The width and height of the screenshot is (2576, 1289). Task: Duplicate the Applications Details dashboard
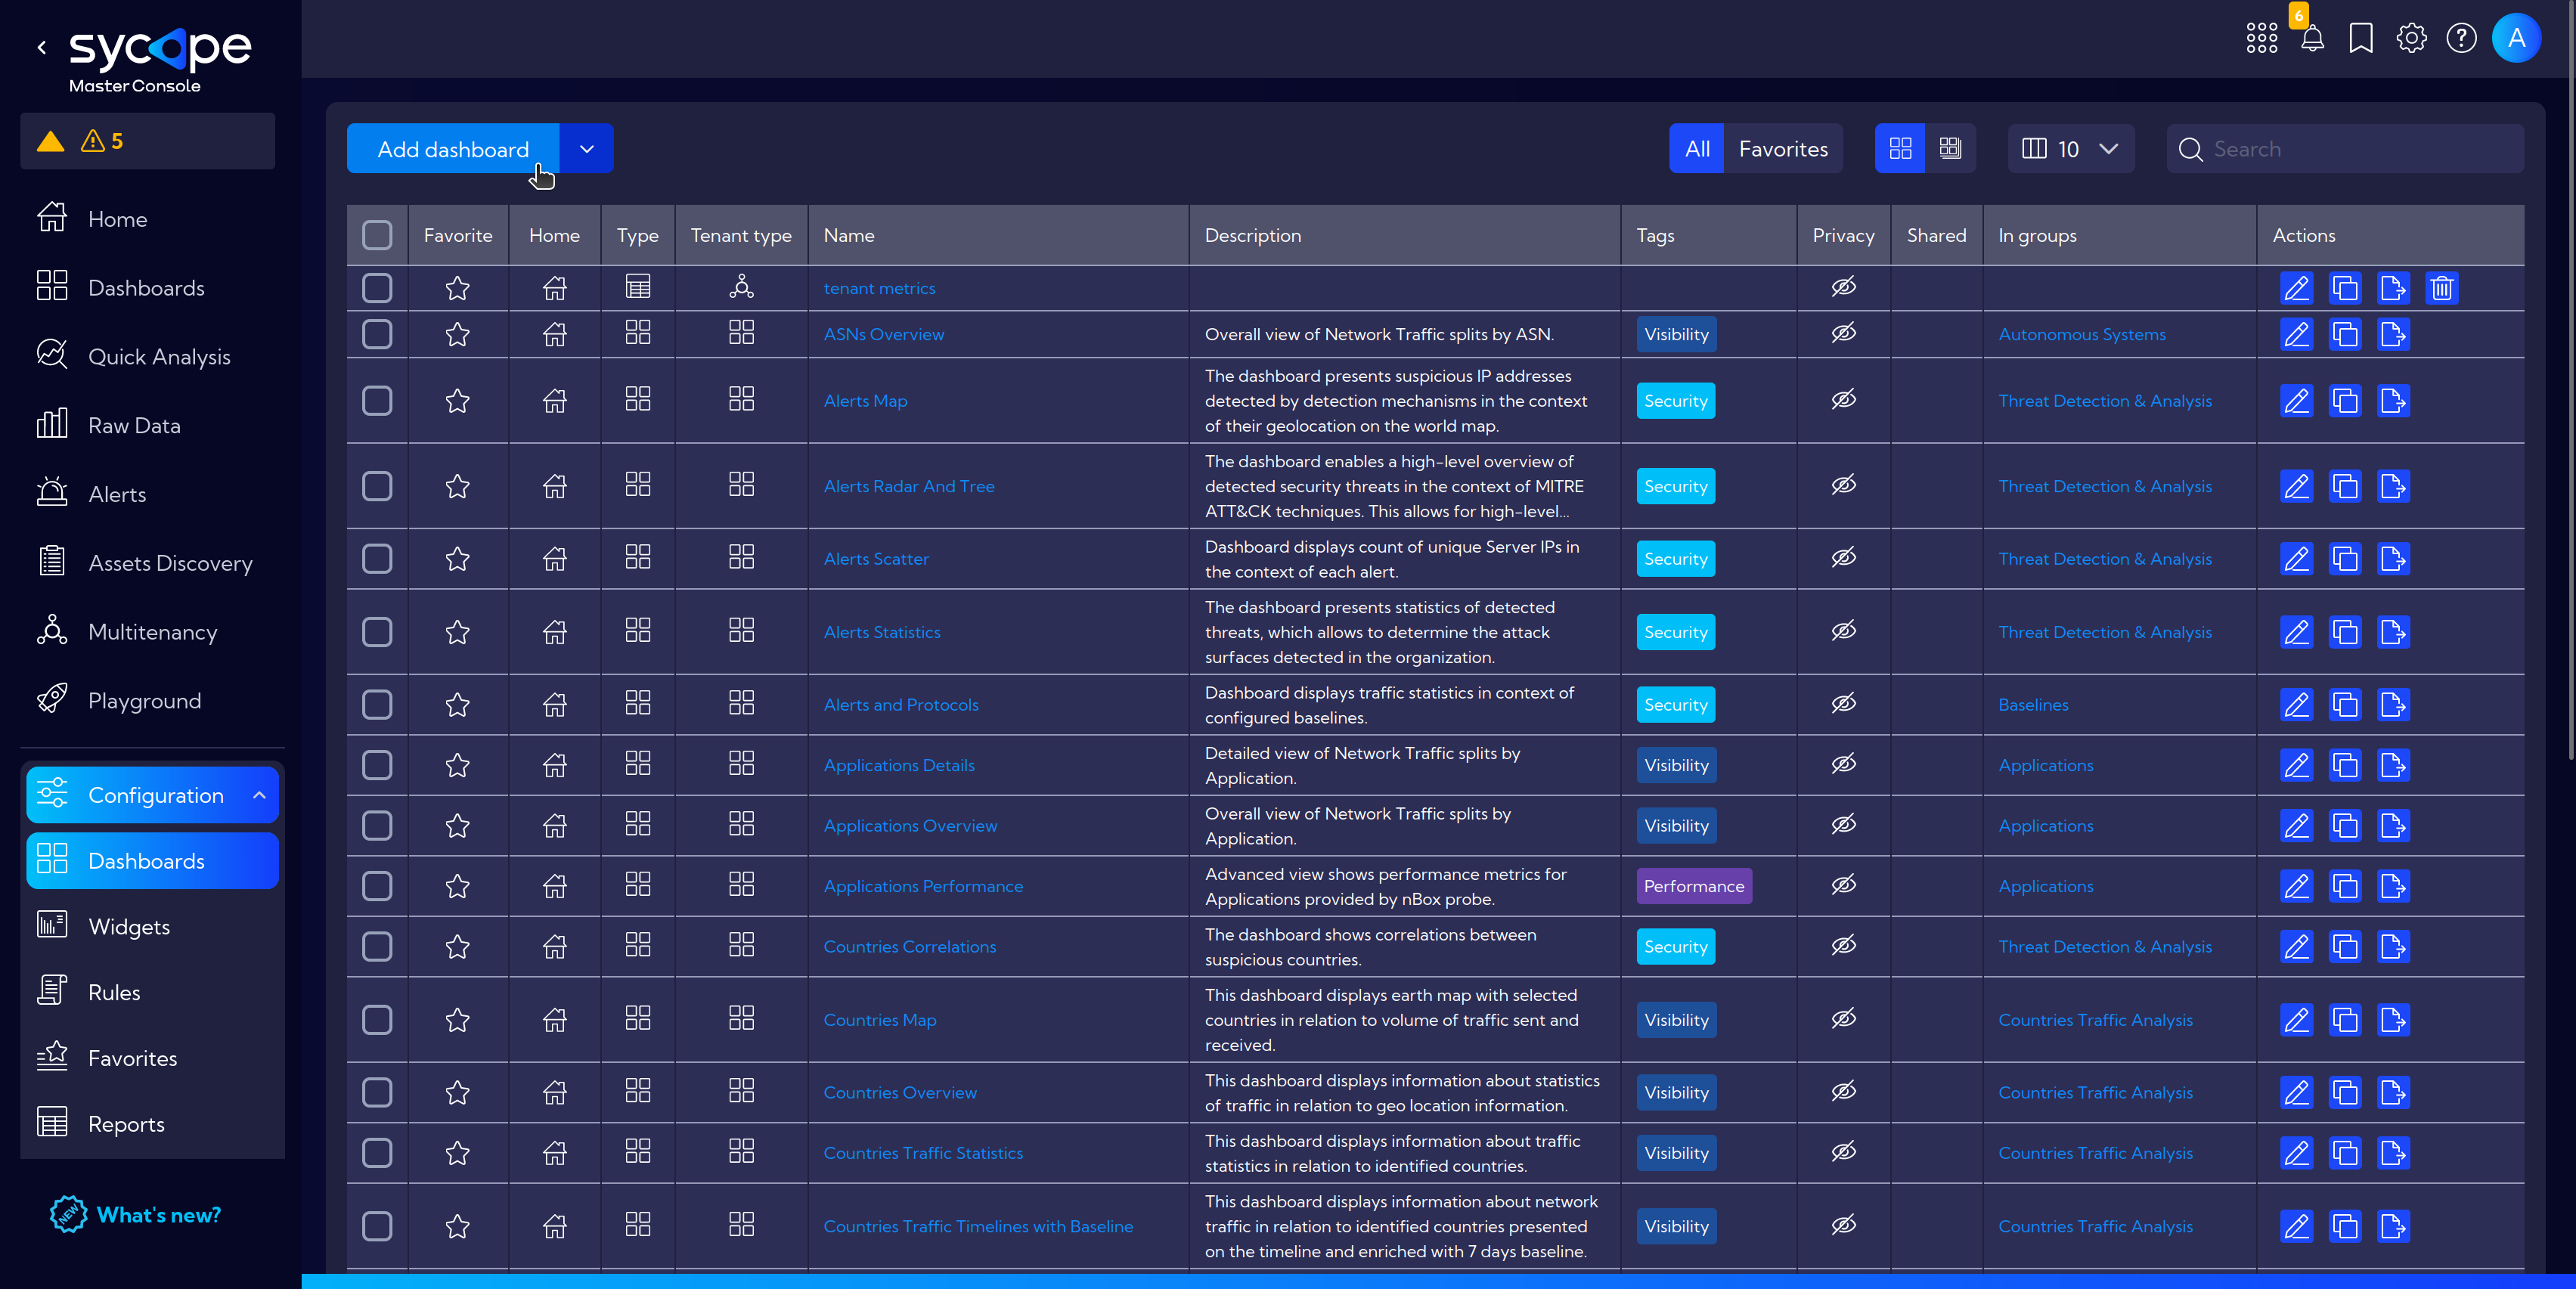[2344, 765]
